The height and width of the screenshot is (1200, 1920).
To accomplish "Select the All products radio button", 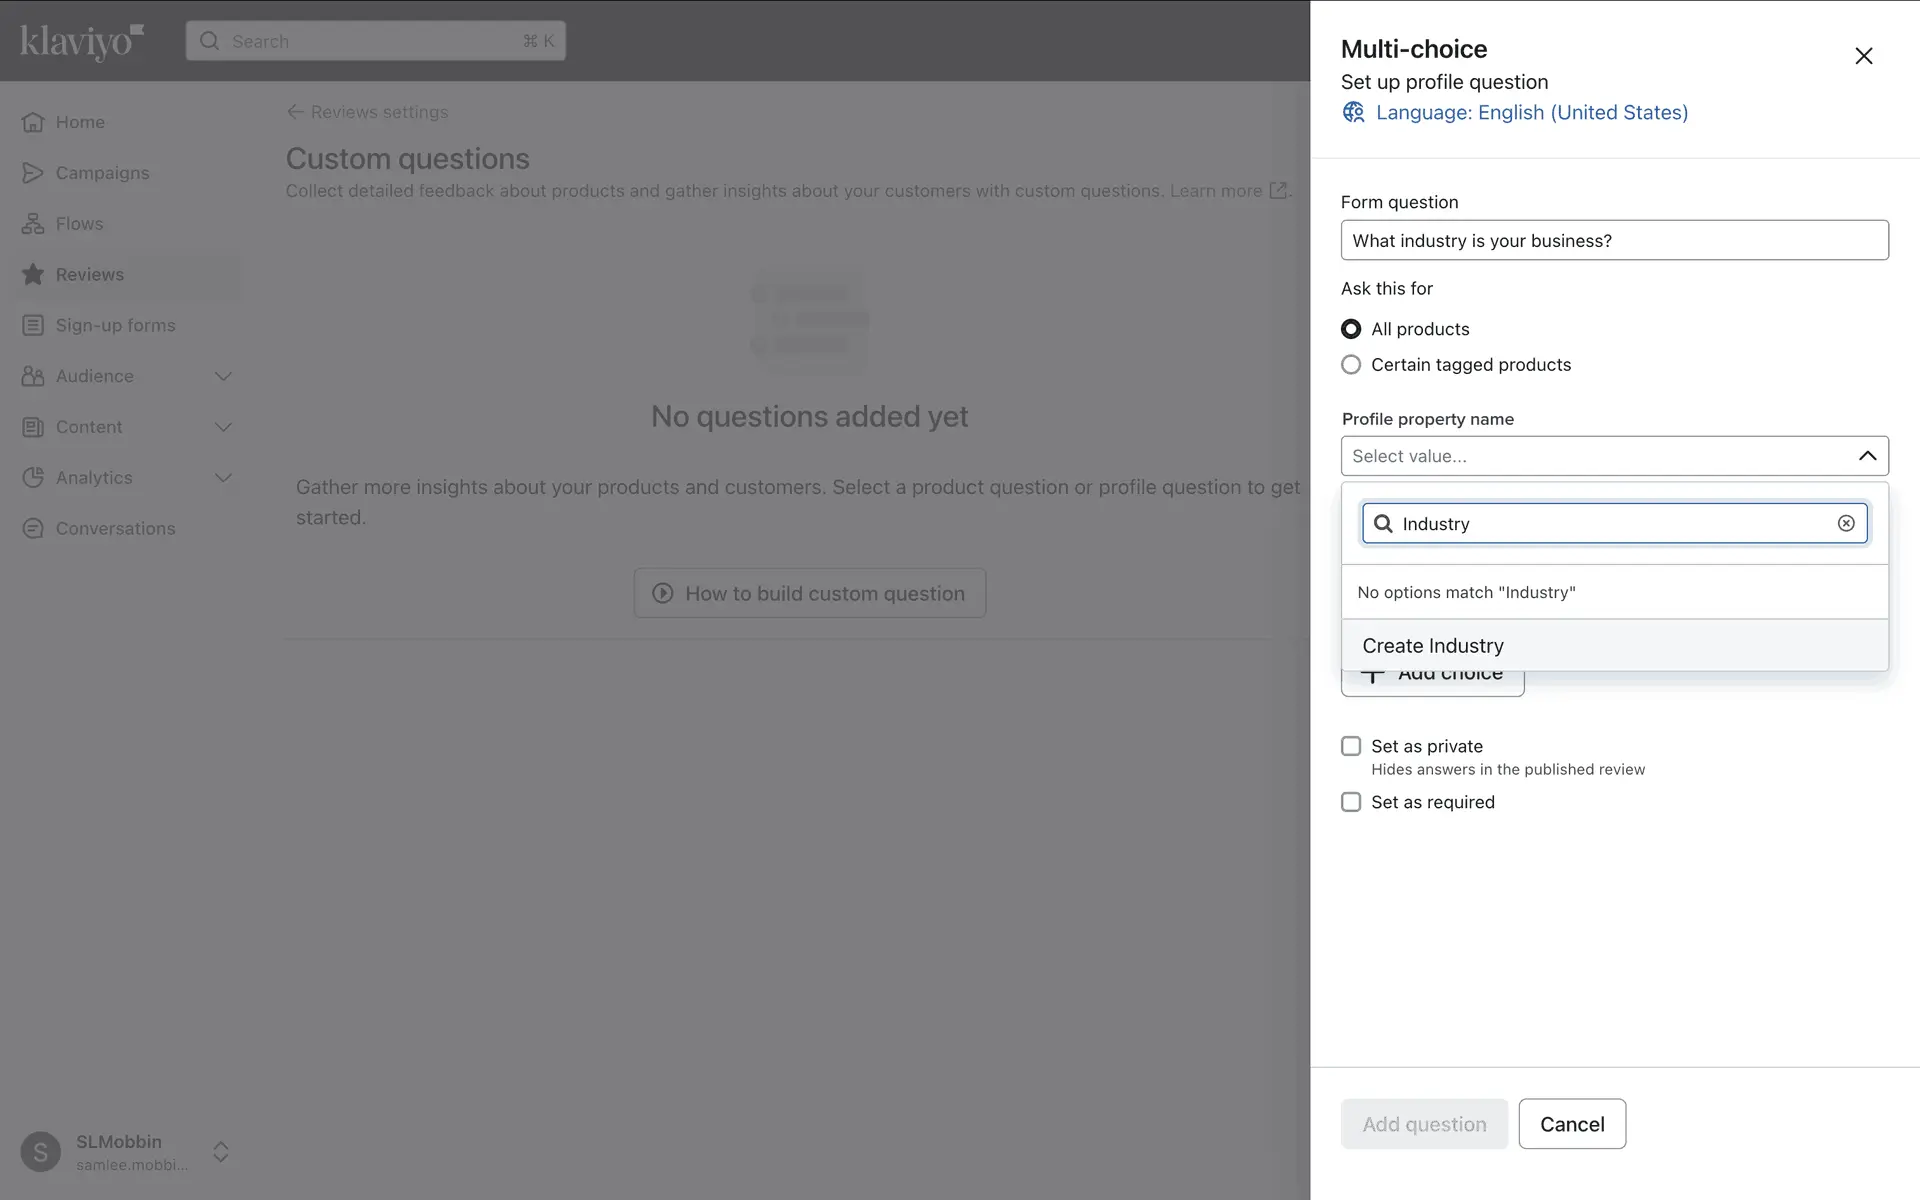I will [1351, 329].
